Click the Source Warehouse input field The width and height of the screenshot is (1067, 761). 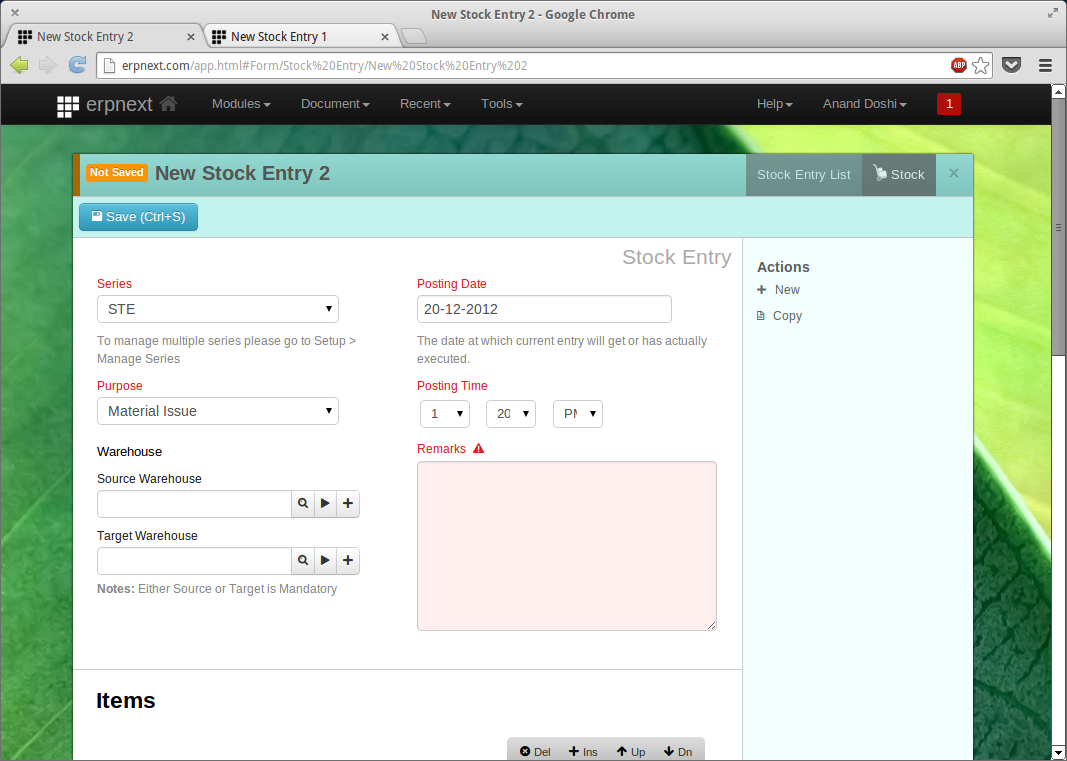pos(195,504)
